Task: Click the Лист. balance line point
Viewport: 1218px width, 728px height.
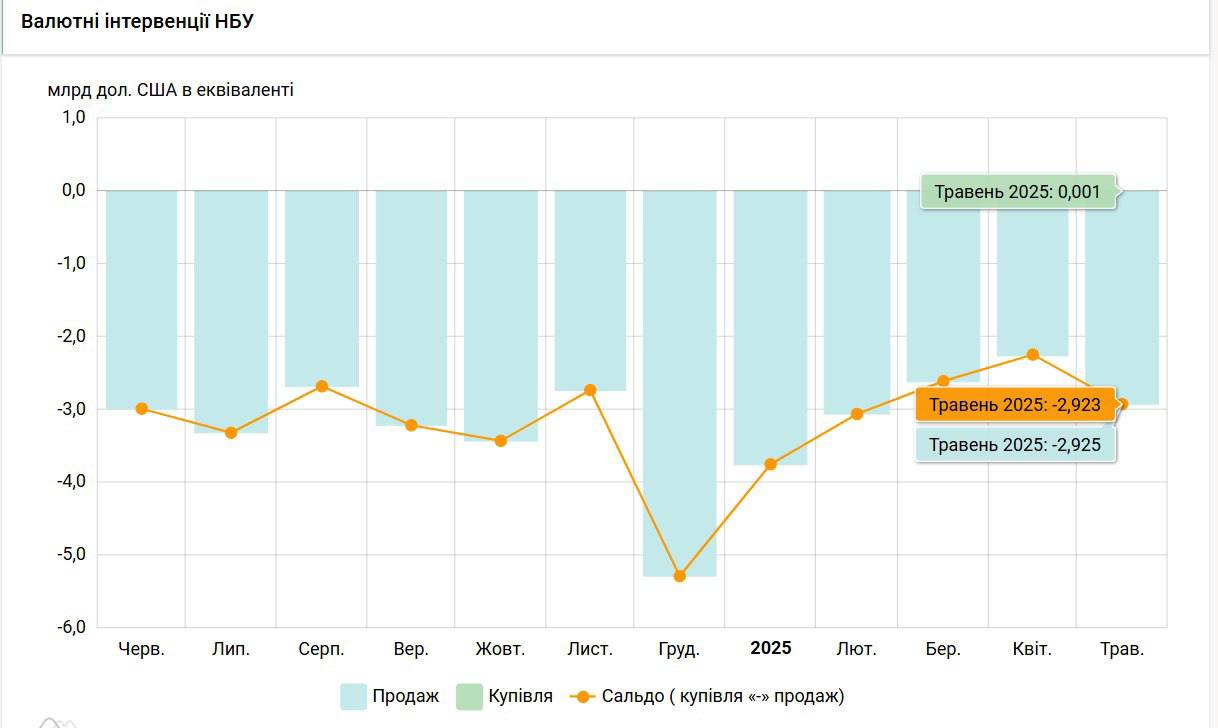Action: coord(590,390)
